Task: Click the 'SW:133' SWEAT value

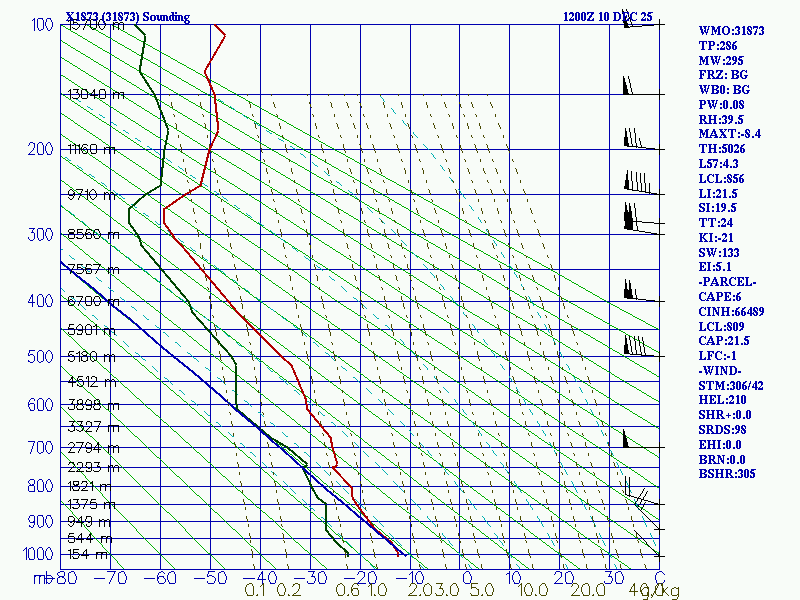Action: (718, 253)
